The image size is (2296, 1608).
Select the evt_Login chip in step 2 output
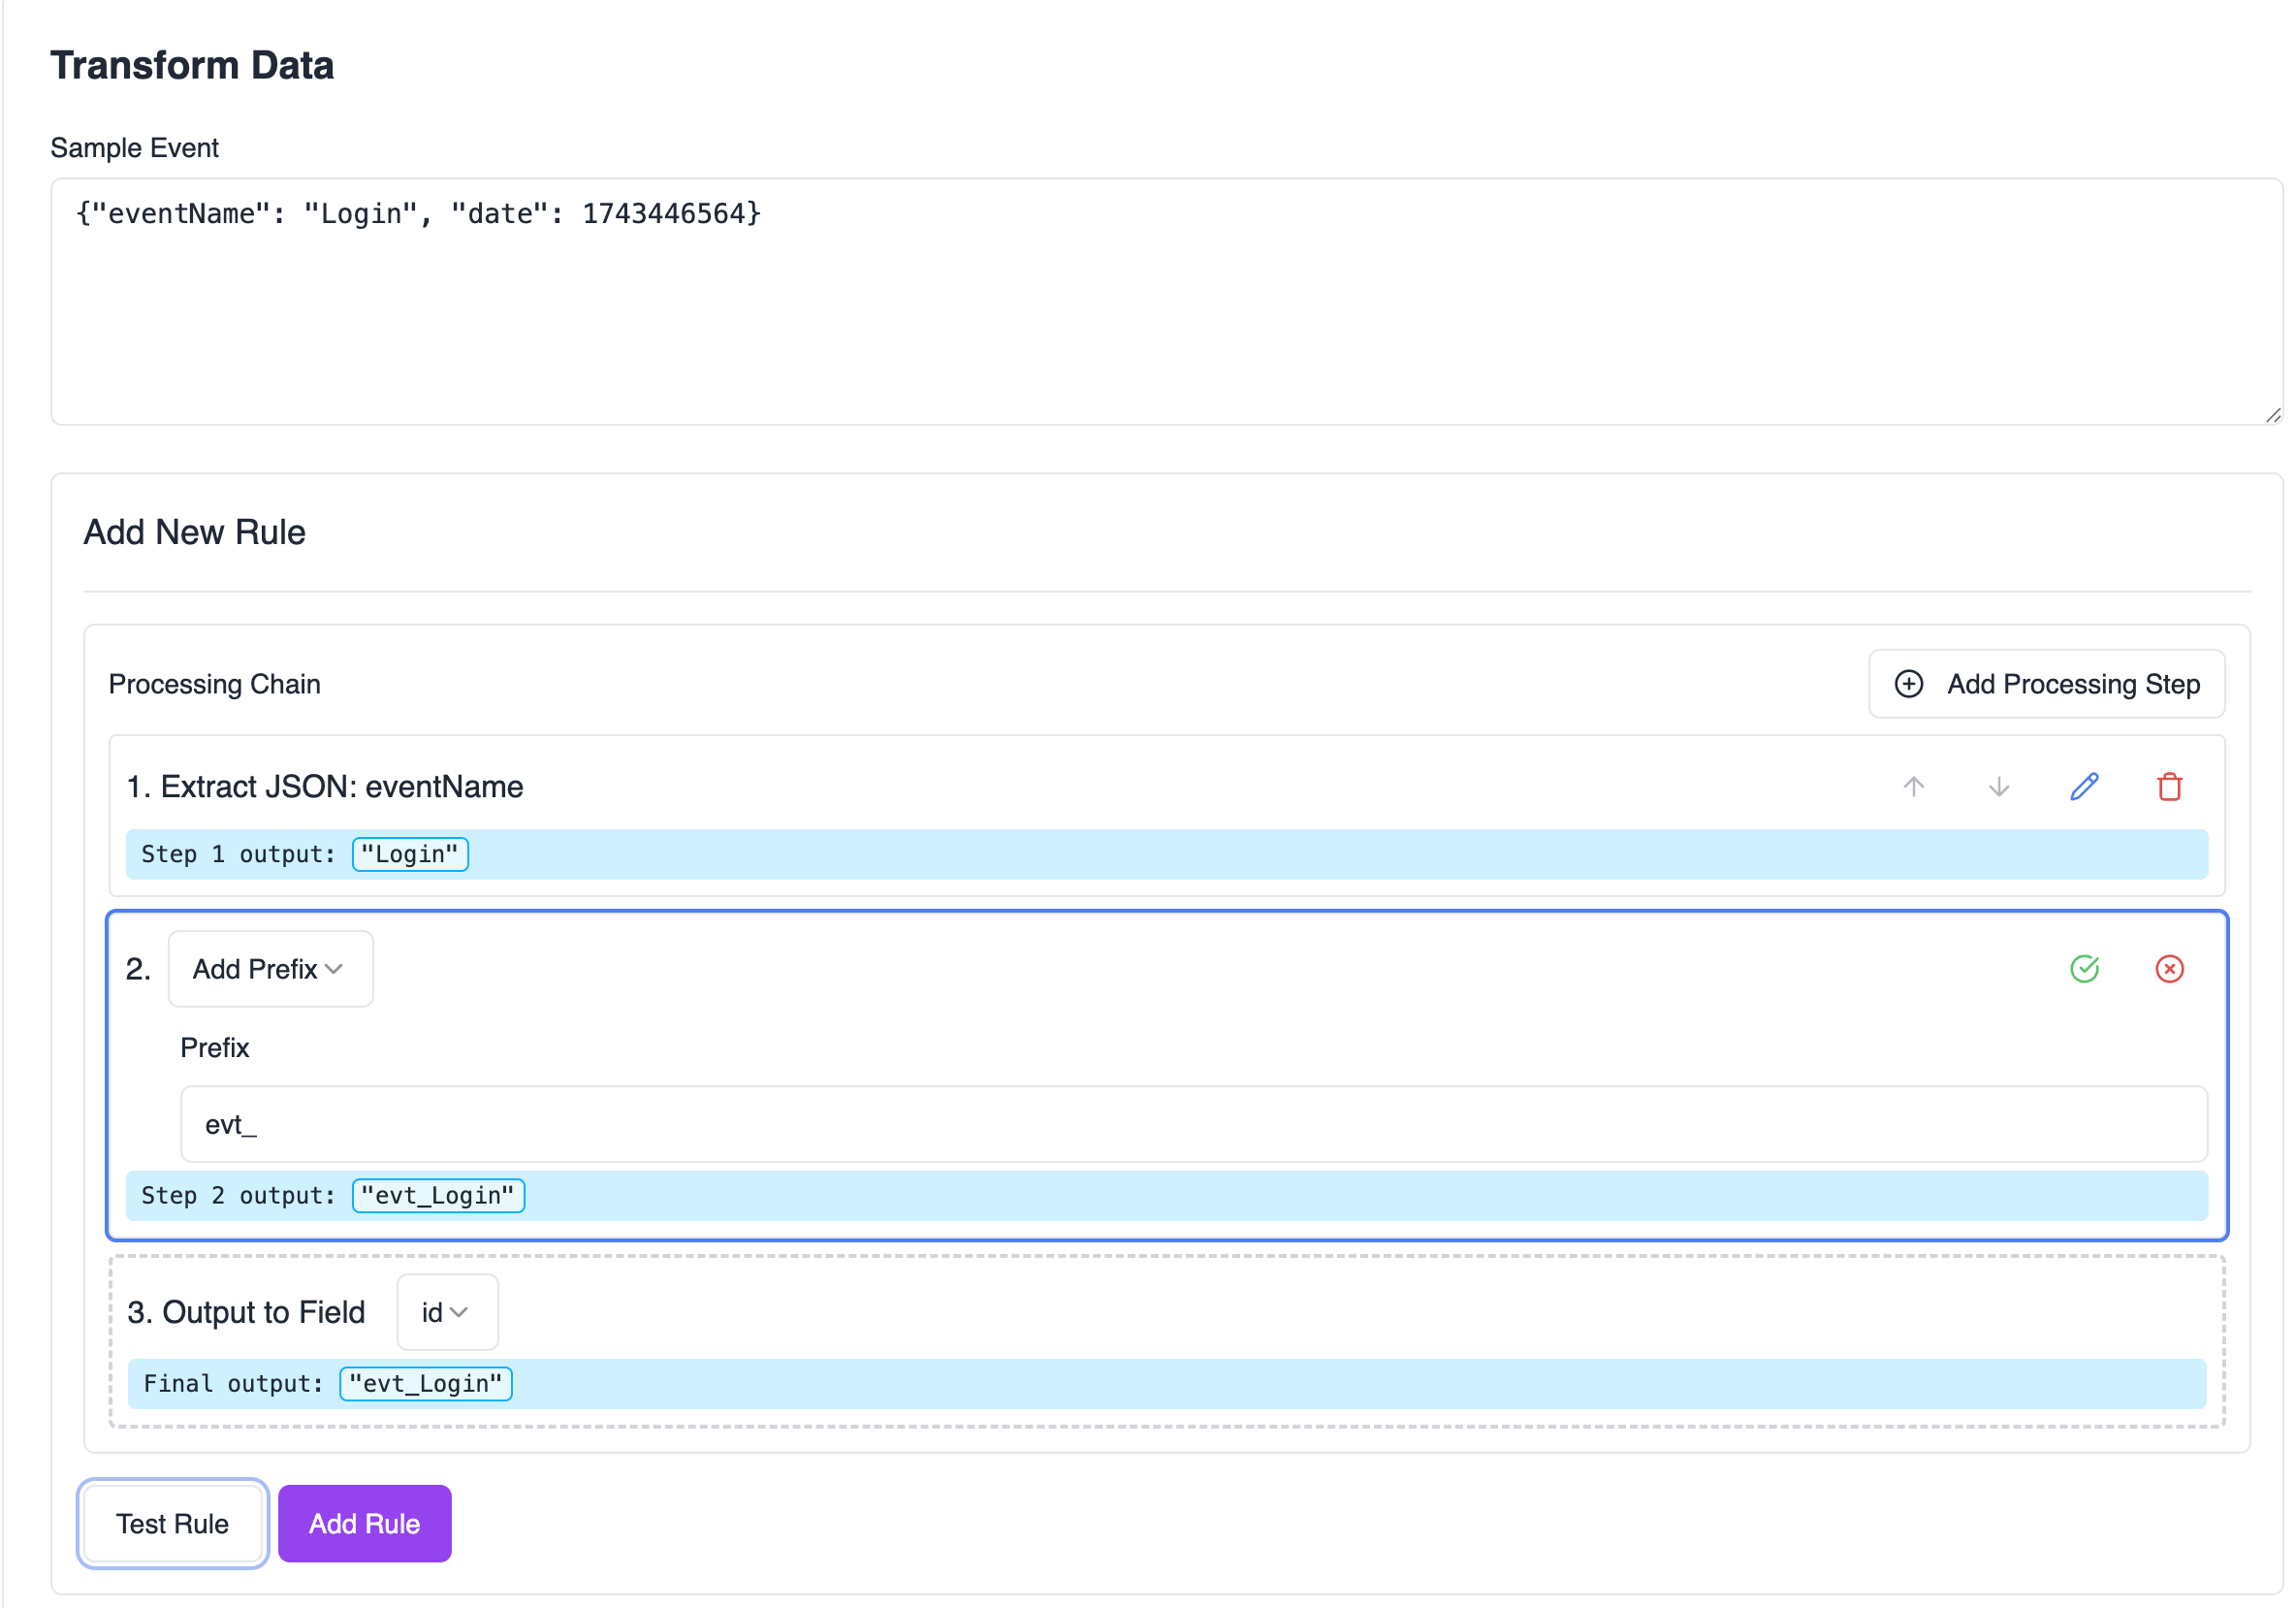(x=438, y=1195)
